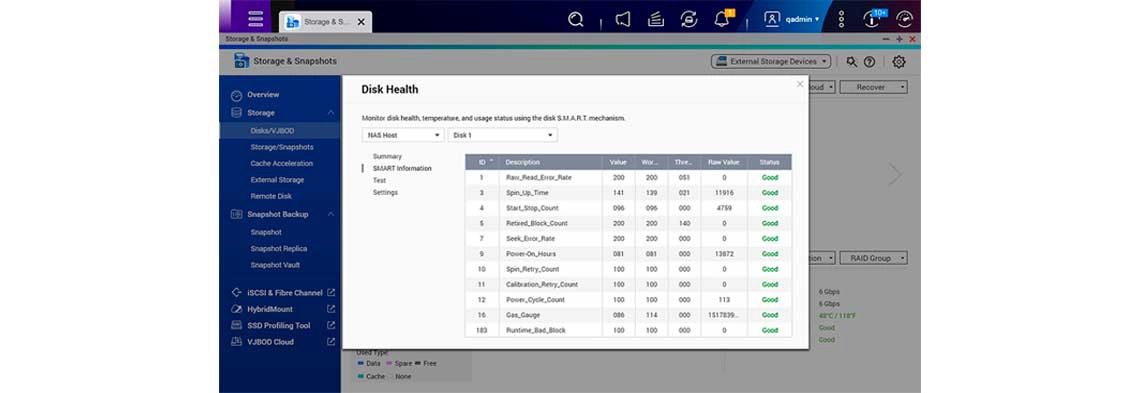Click the Description column header
Screen dimensions: 1140x393
[x=551, y=162]
